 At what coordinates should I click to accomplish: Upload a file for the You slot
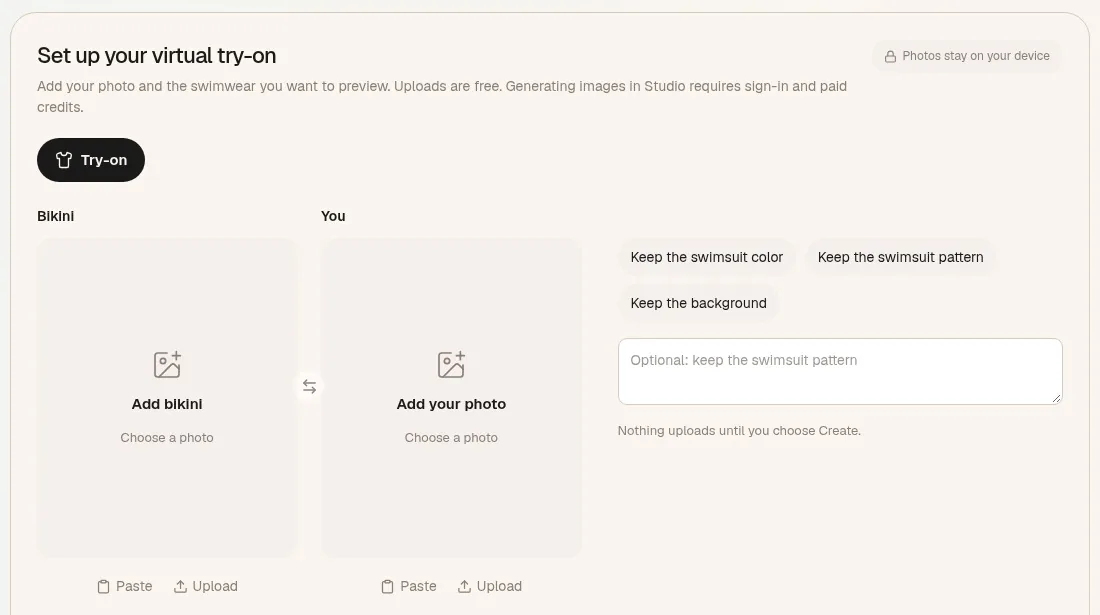[x=490, y=586]
